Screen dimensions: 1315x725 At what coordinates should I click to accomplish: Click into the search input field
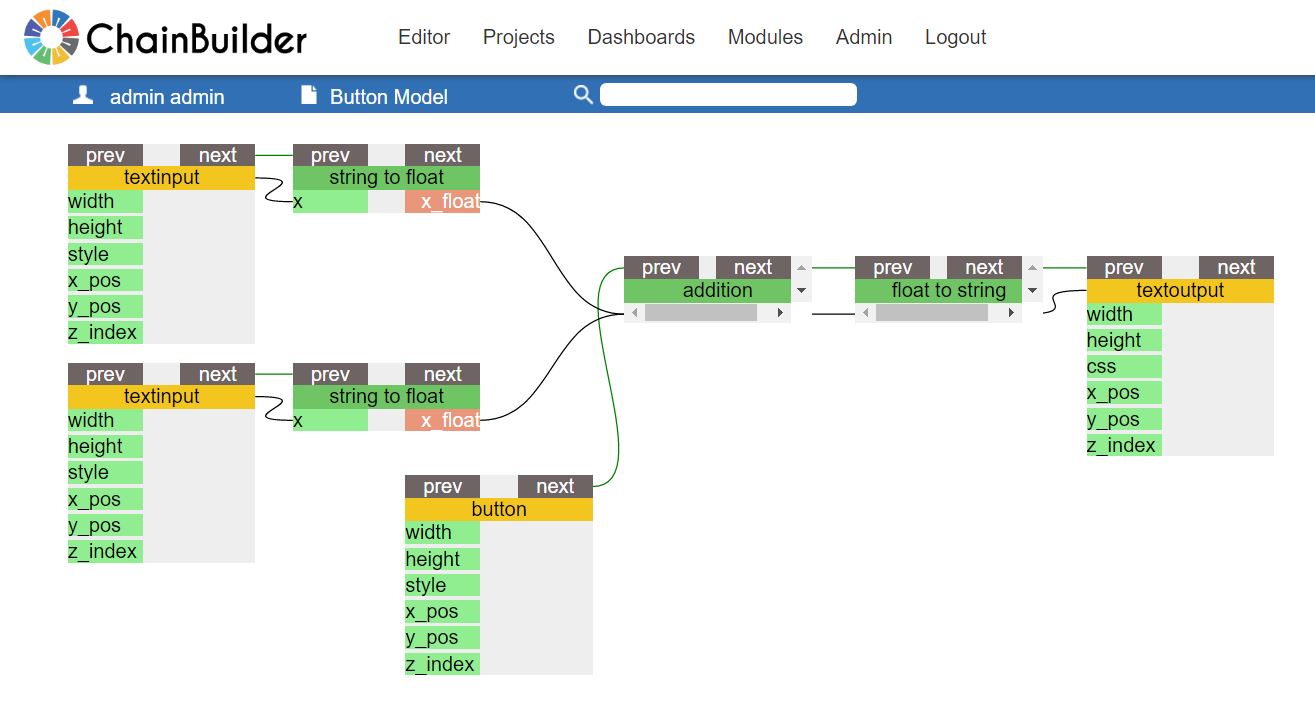click(x=728, y=95)
